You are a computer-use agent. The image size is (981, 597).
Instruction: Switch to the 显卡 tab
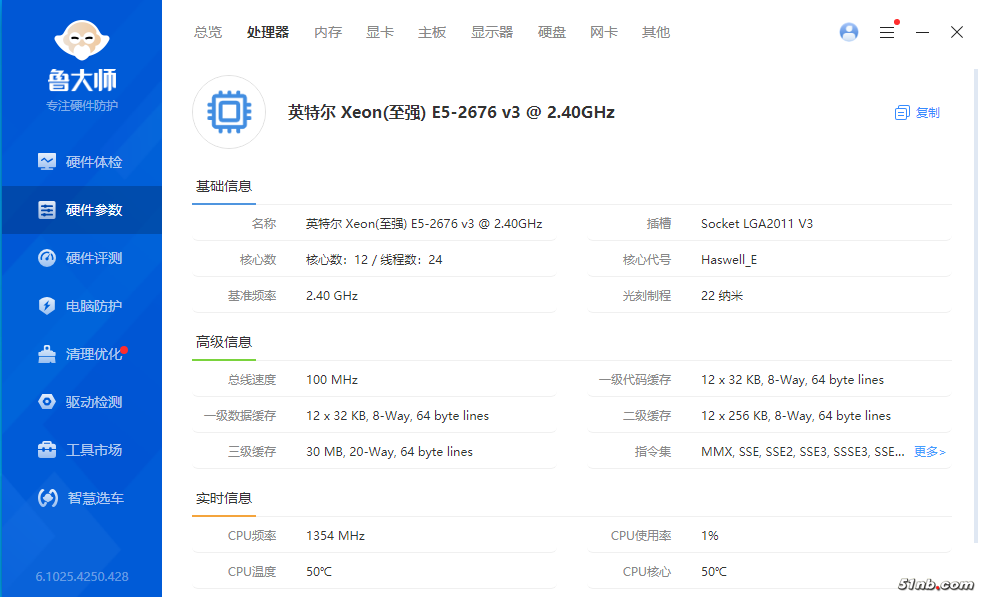(x=380, y=32)
